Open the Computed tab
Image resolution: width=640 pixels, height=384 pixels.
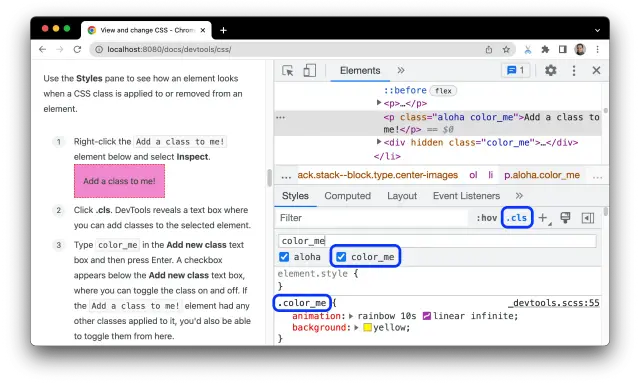(x=347, y=196)
